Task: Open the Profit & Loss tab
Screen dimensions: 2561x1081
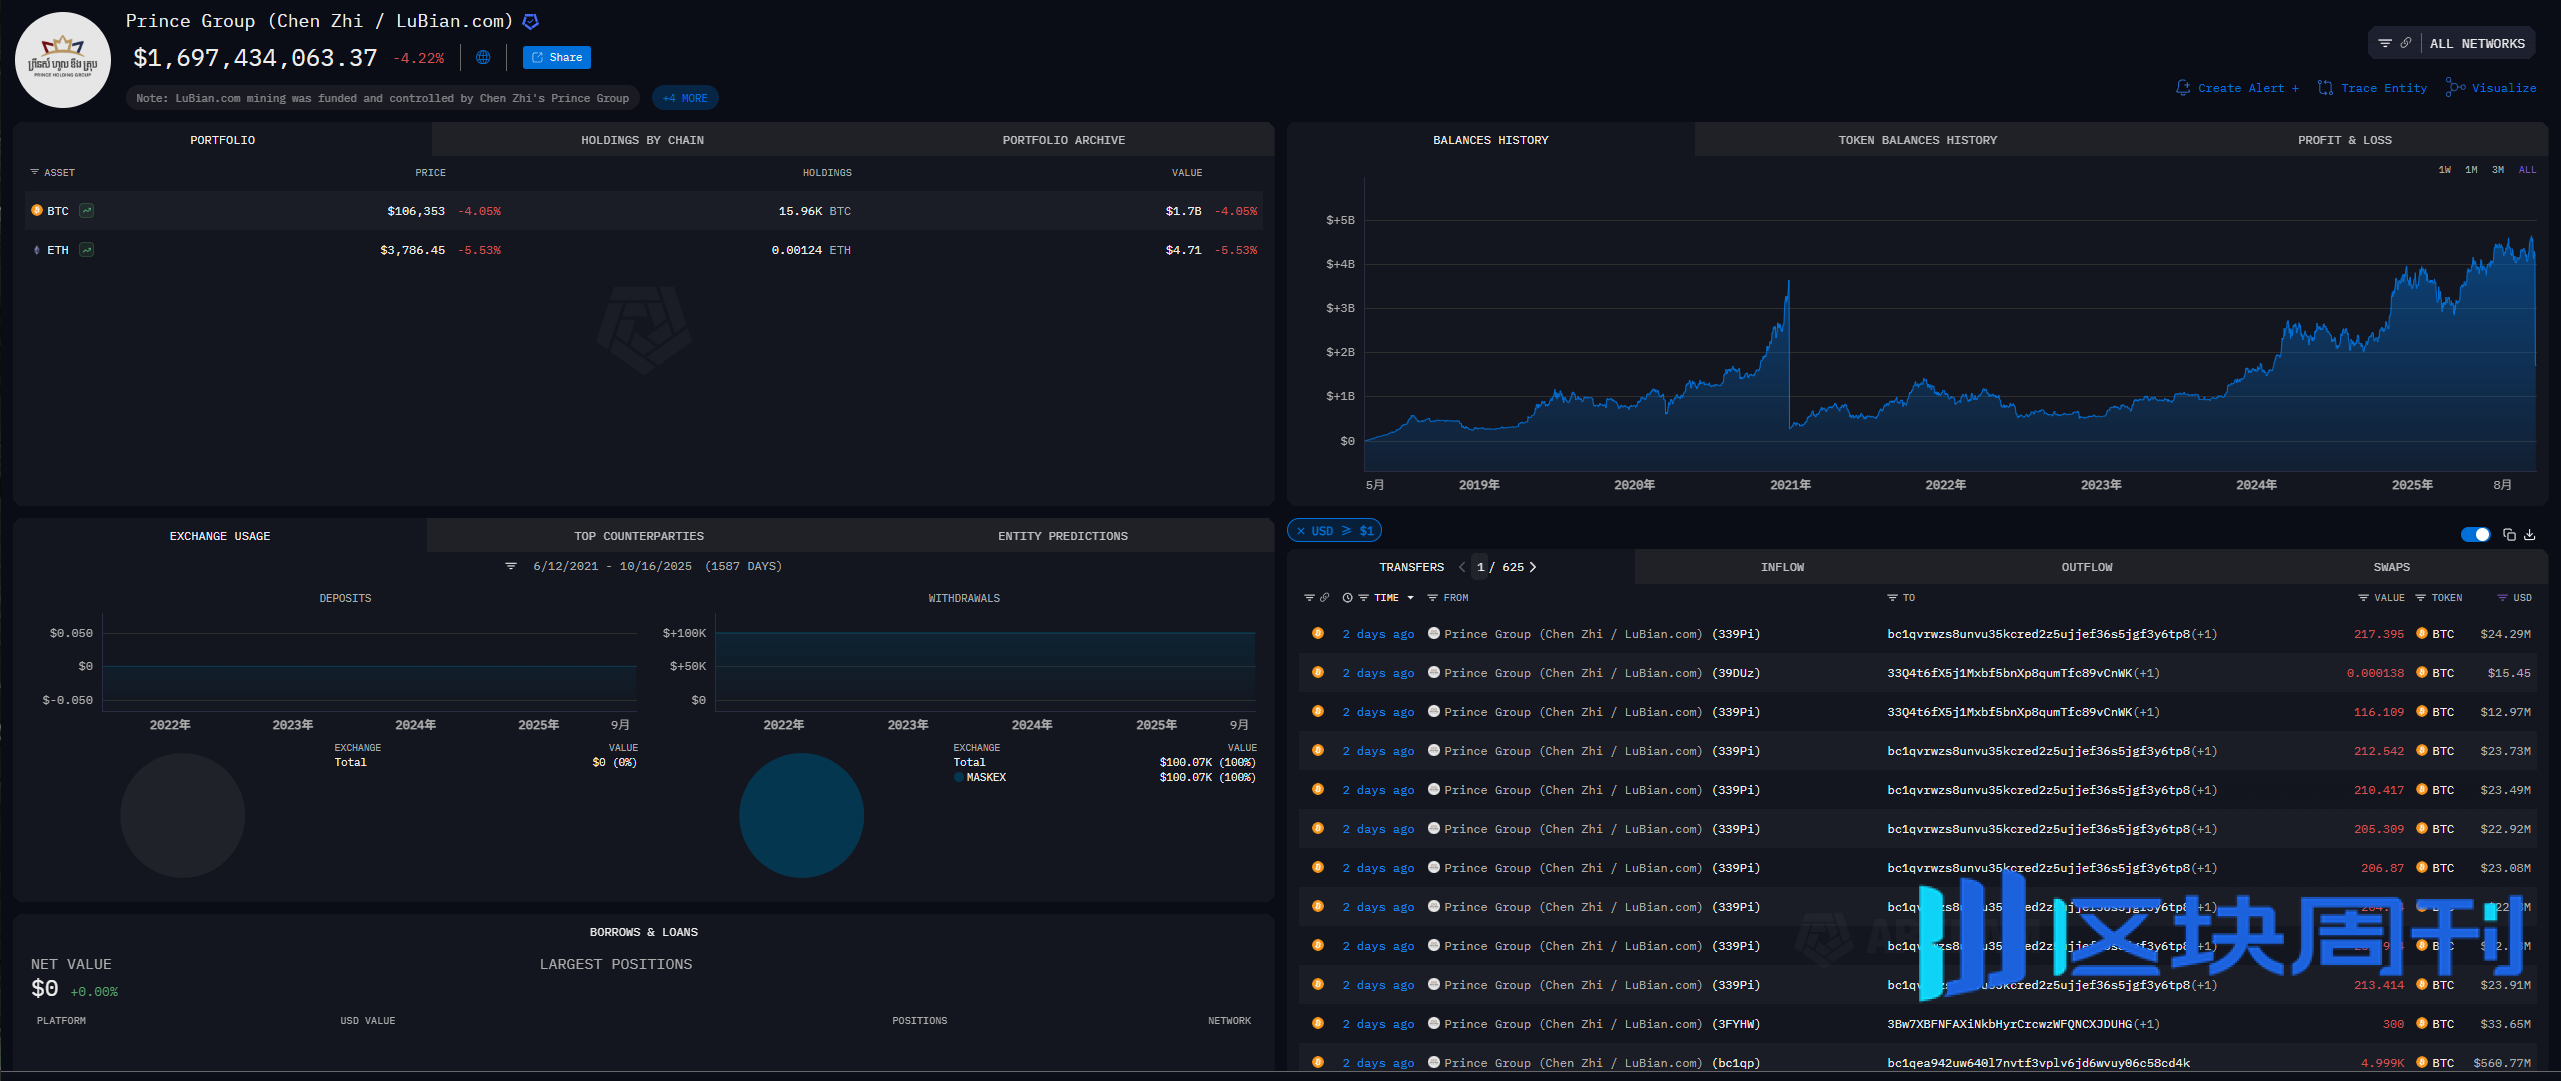Action: pyautogui.click(x=2344, y=140)
